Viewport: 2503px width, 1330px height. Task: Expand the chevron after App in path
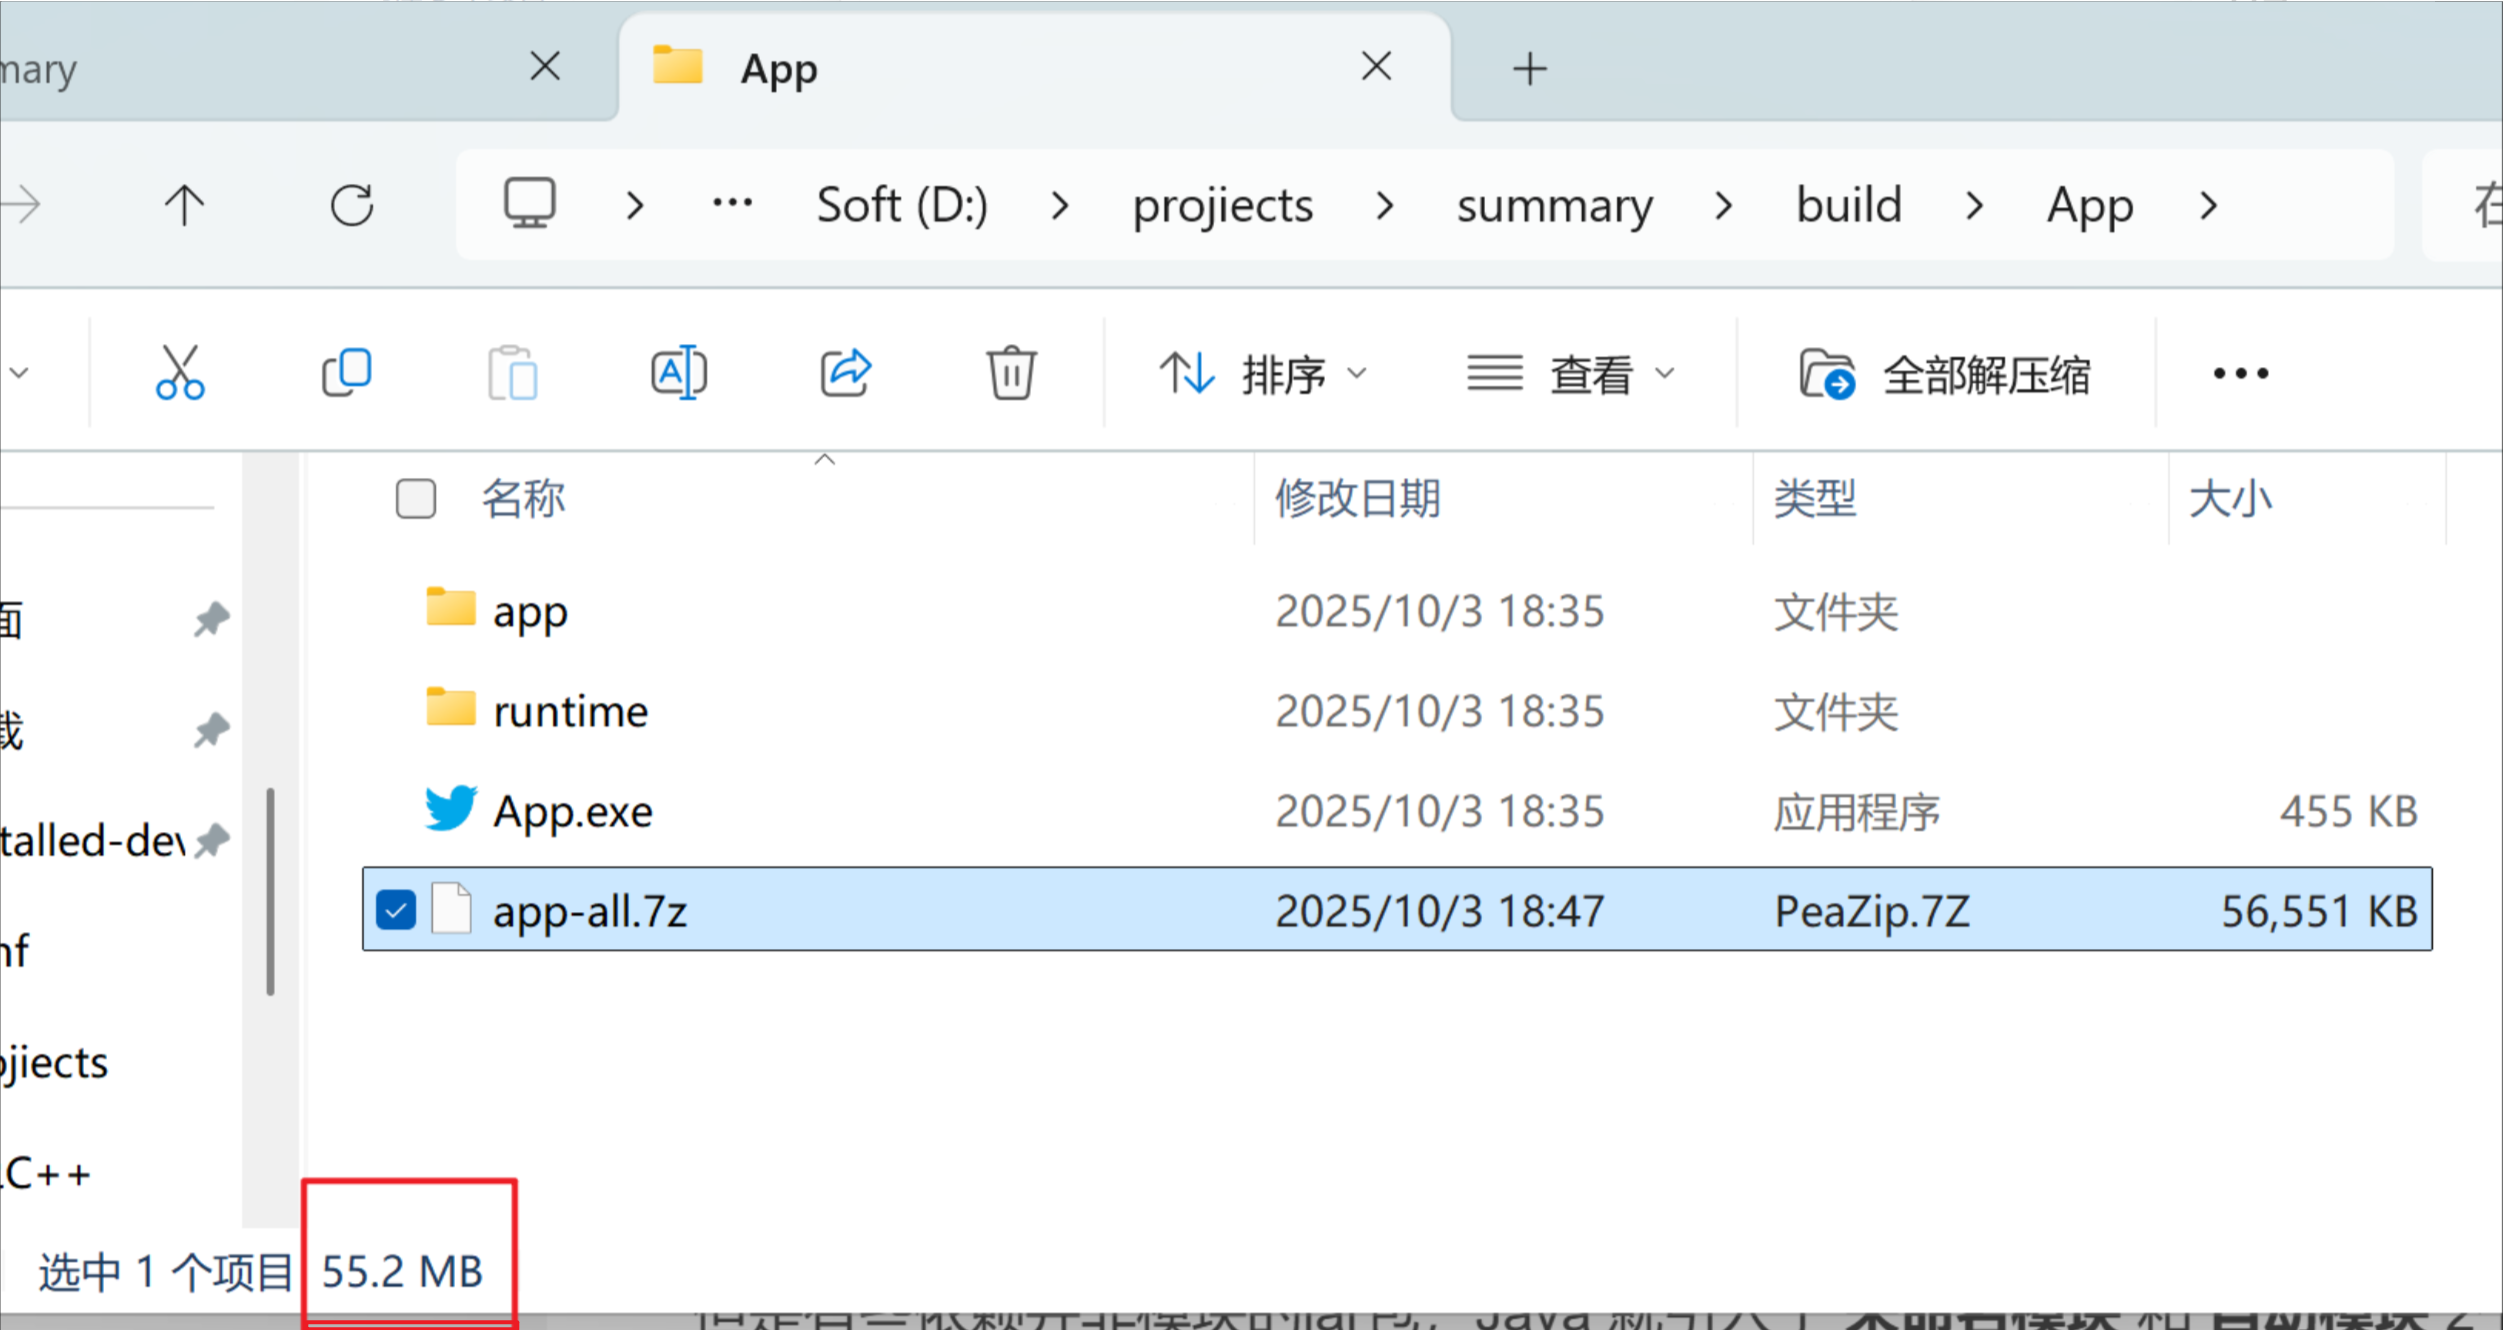click(2208, 206)
